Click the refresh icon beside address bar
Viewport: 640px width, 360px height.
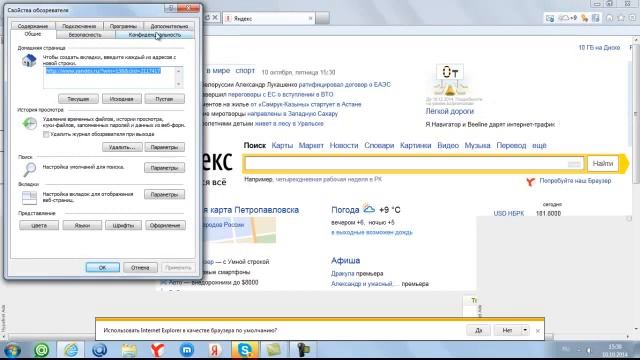pyautogui.click(x=207, y=18)
